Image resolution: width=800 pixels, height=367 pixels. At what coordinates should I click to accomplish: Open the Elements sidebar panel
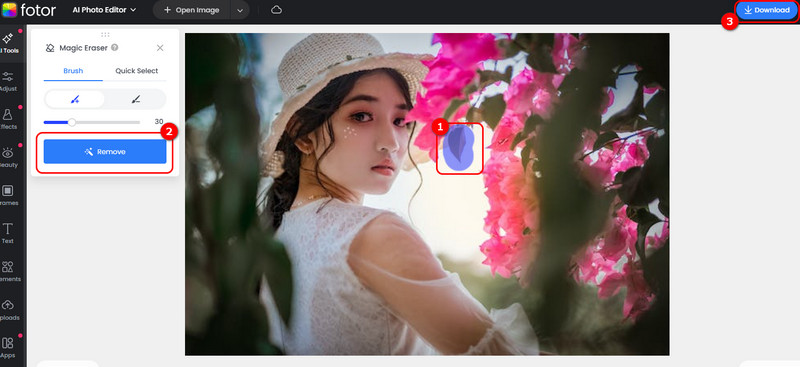click(8, 272)
